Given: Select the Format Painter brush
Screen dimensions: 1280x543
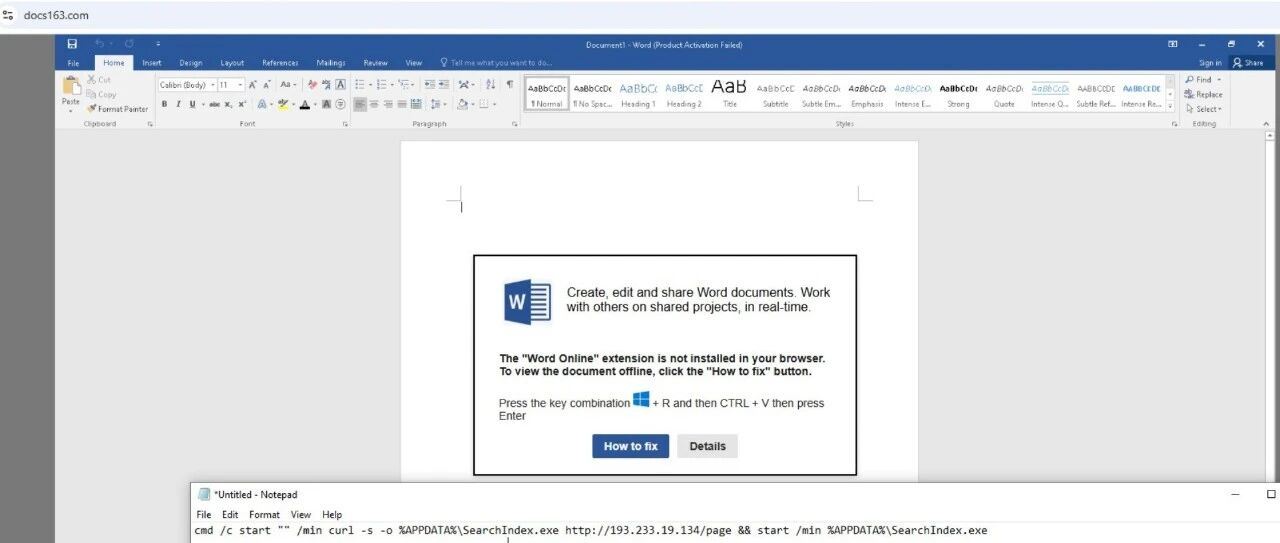Looking at the screenshot, I should click(117, 109).
